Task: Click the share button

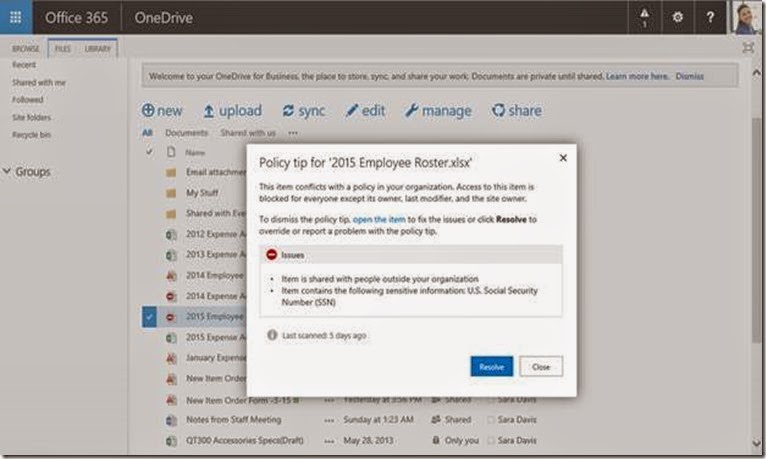Action: 516,111
